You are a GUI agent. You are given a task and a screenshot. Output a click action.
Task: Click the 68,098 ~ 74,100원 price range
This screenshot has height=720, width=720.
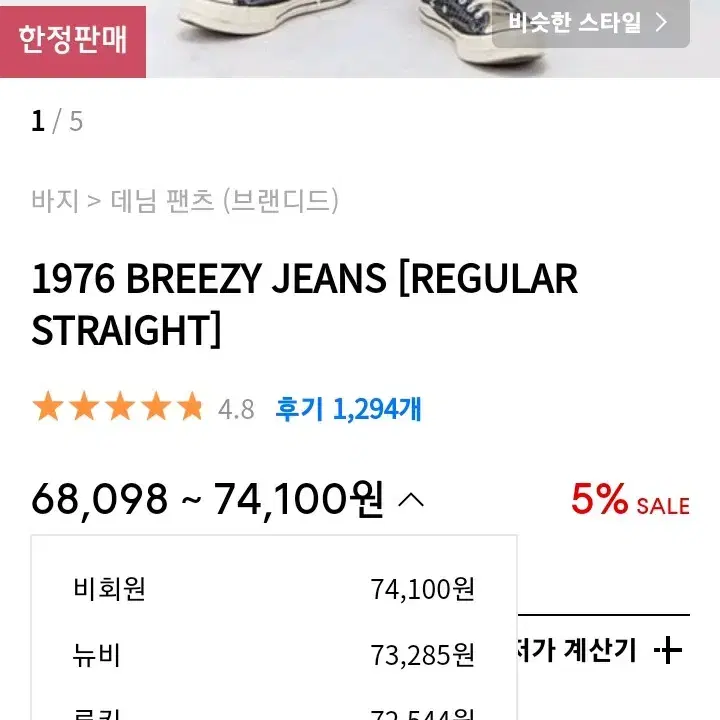click(207, 500)
